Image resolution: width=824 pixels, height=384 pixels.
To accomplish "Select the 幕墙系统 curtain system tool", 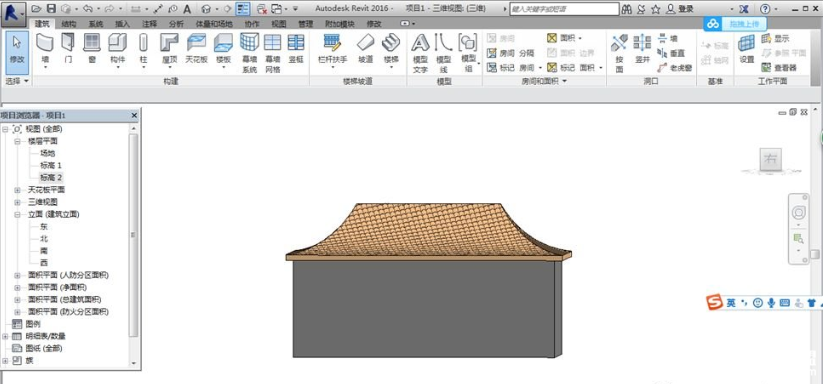I will tap(250, 53).
